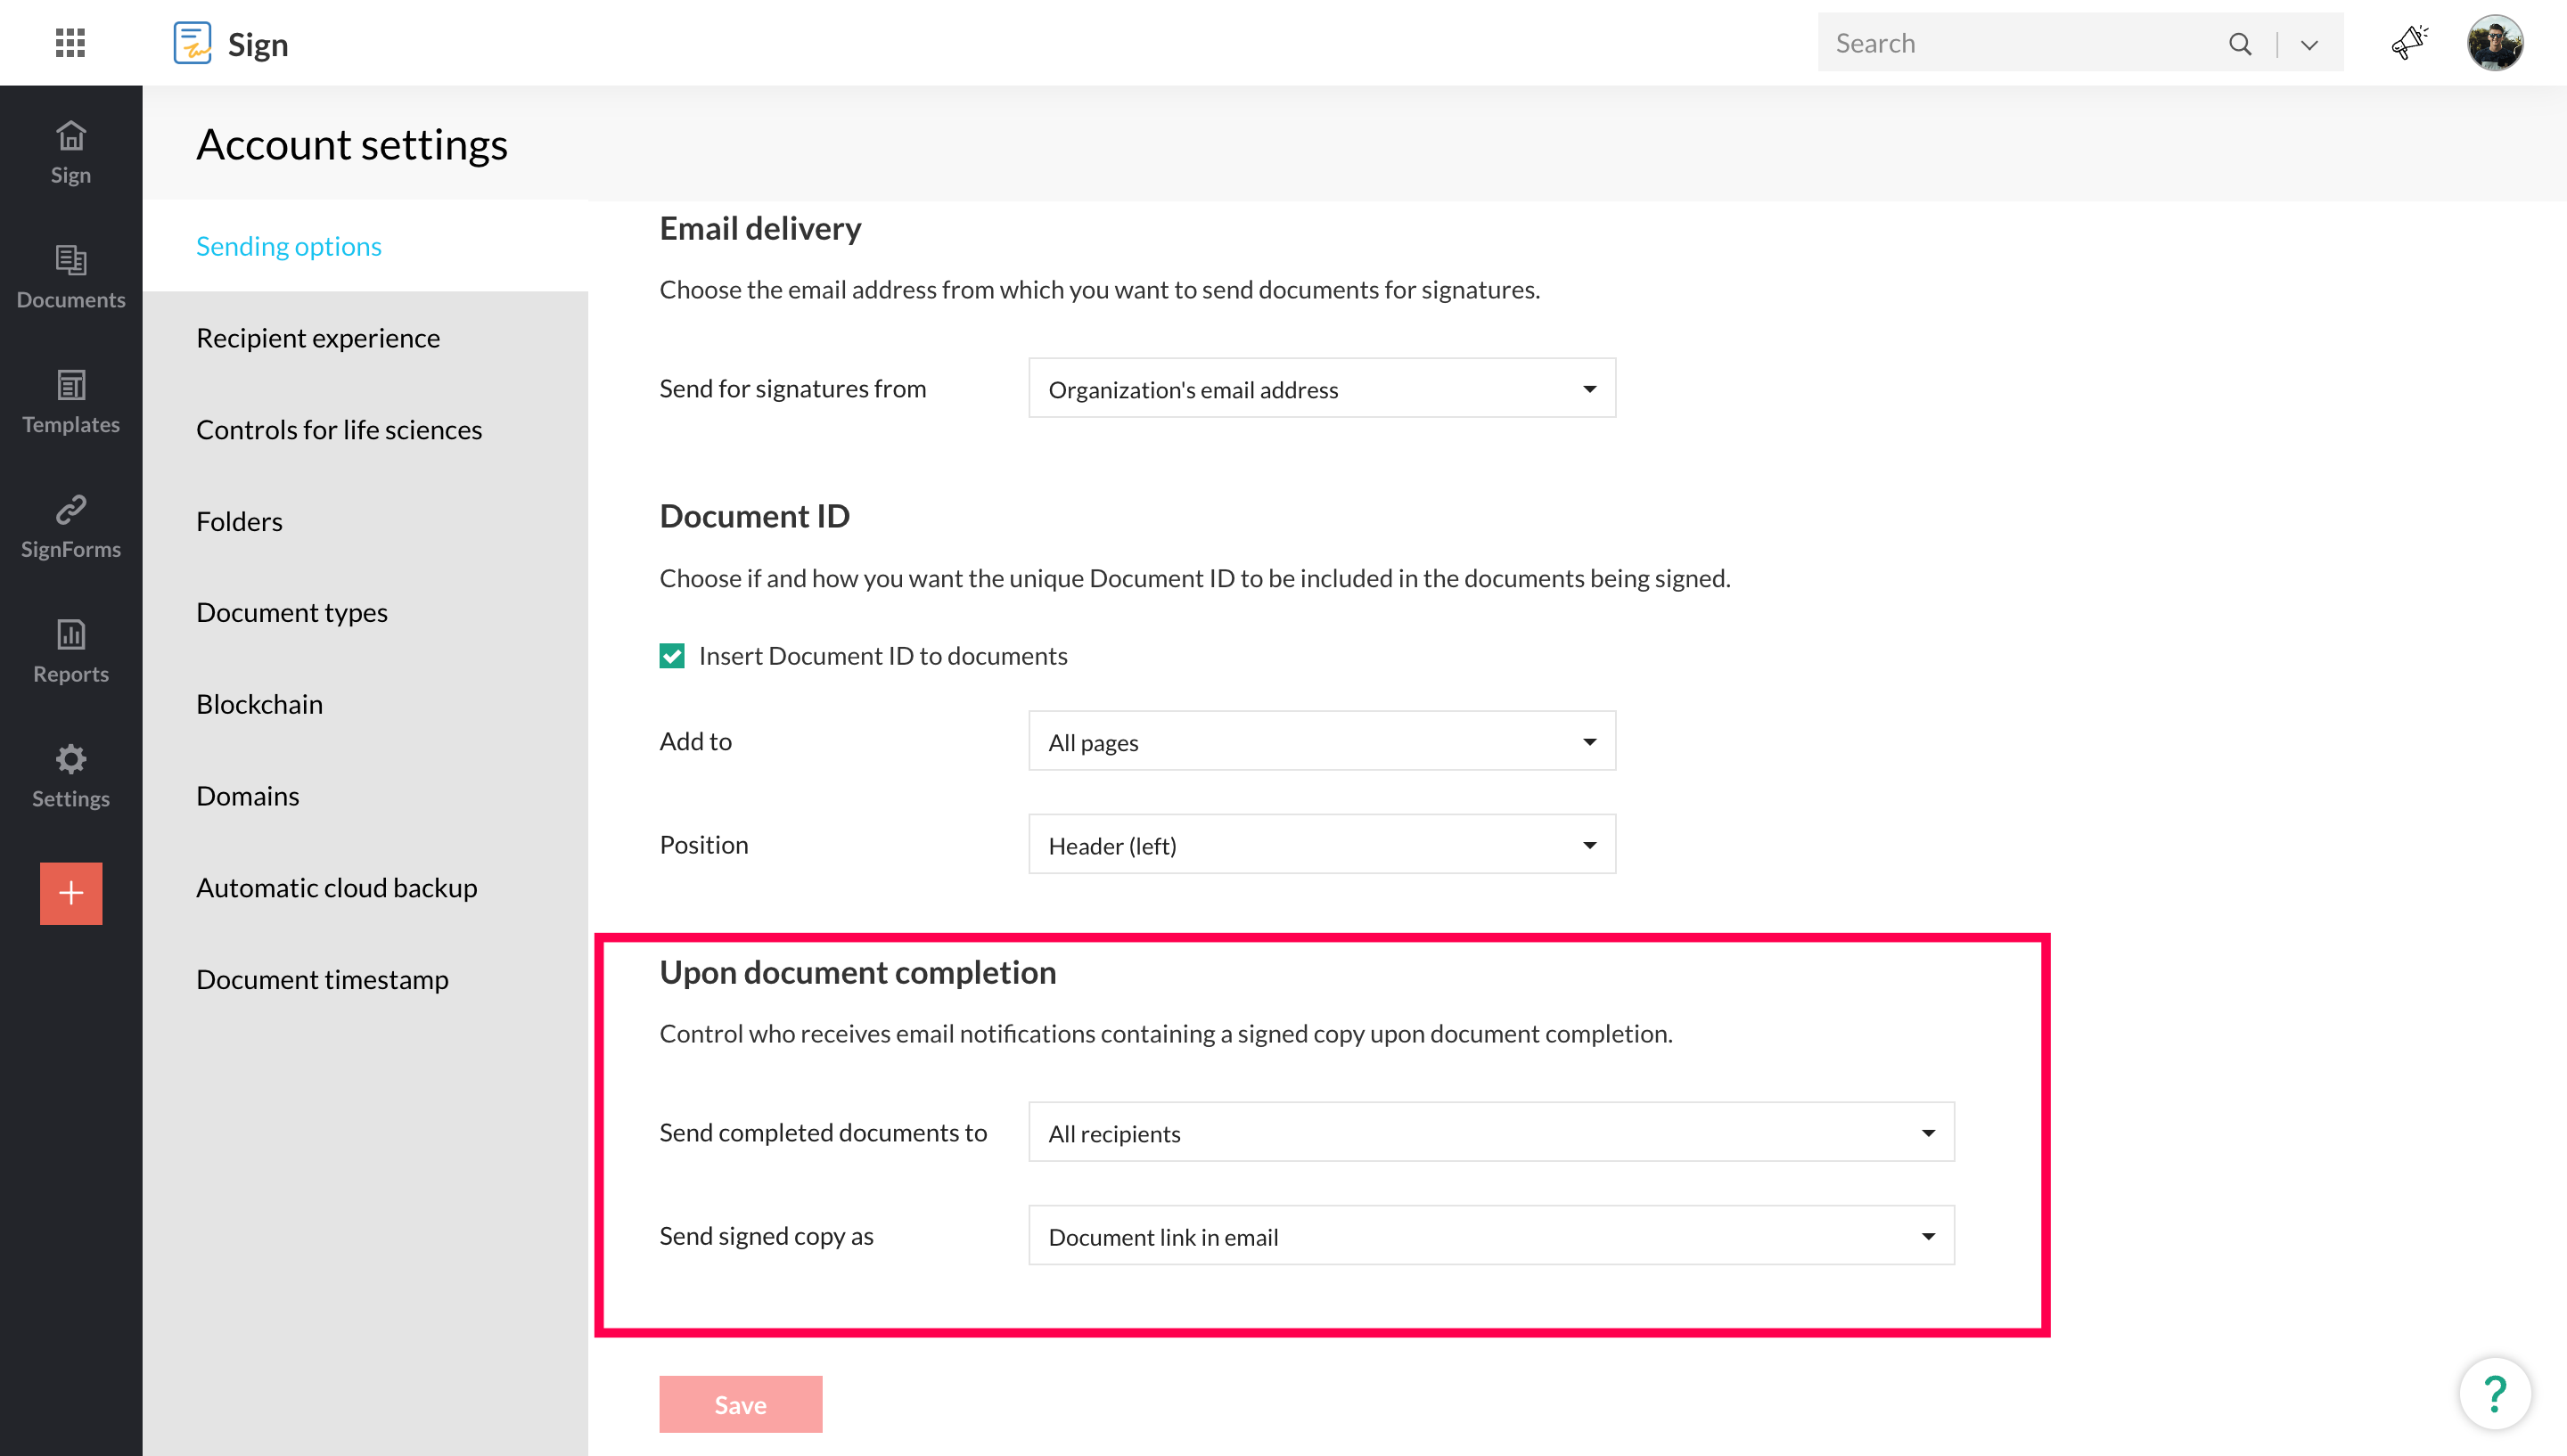The width and height of the screenshot is (2567, 1456).
Task: Open Send signed copy as dropdown
Action: point(1490,1236)
